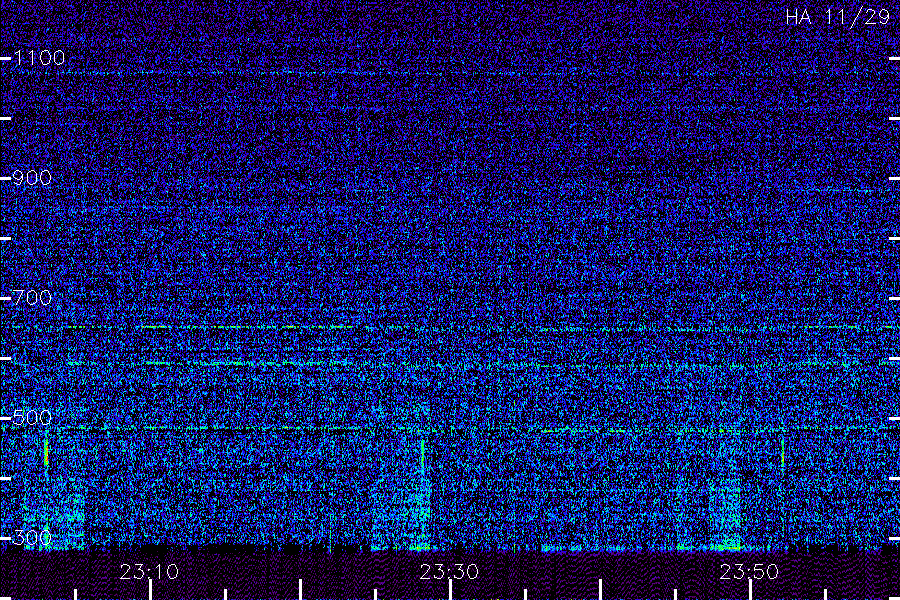Screen dimensions: 900x600
Task: Click the 23:50 time axis label
Action: 750,572
